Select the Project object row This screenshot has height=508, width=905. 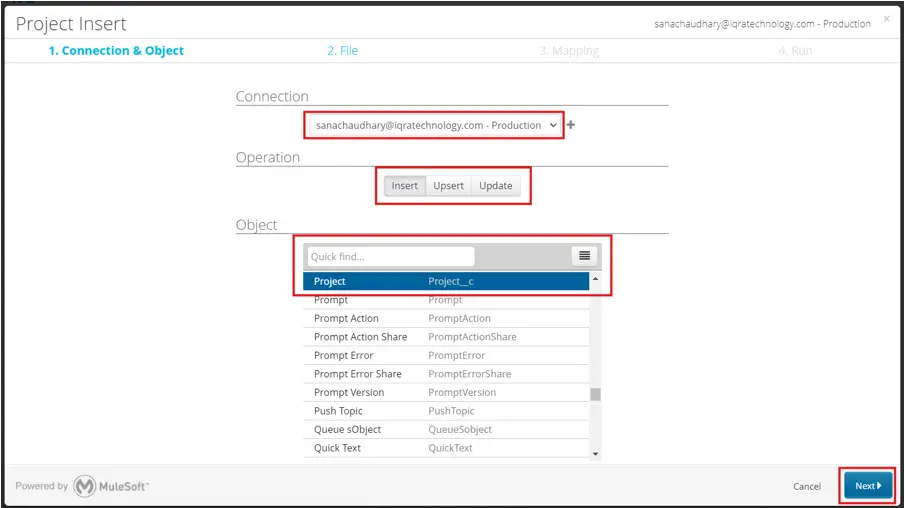[446, 281]
